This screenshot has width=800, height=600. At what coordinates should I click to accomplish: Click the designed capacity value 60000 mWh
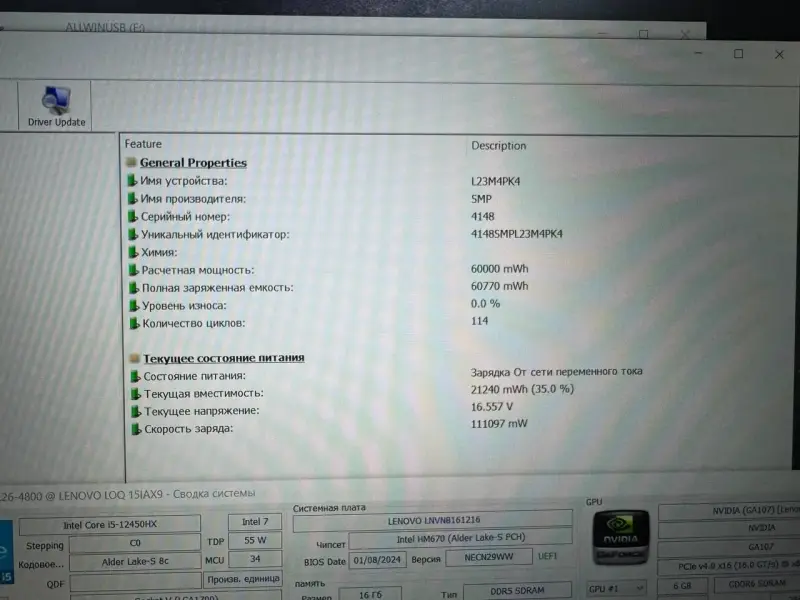click(x=499, y=269)
